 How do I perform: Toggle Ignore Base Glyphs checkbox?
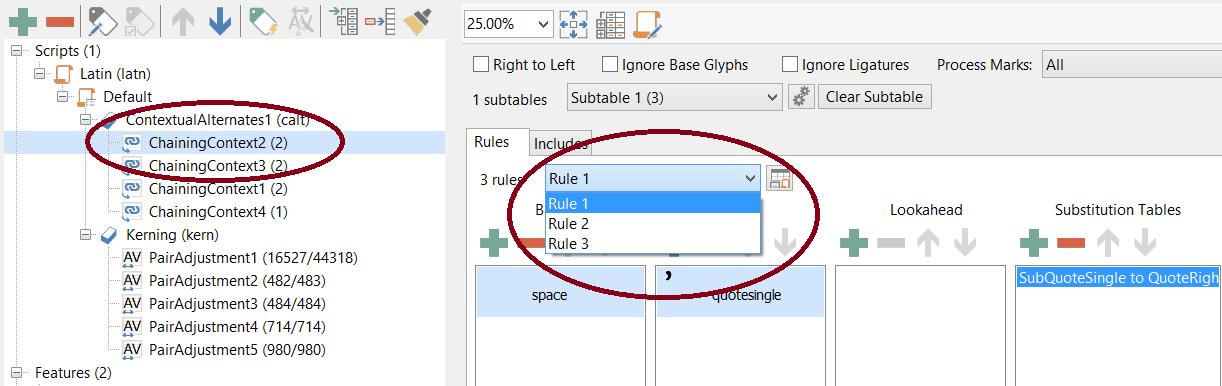610,65
